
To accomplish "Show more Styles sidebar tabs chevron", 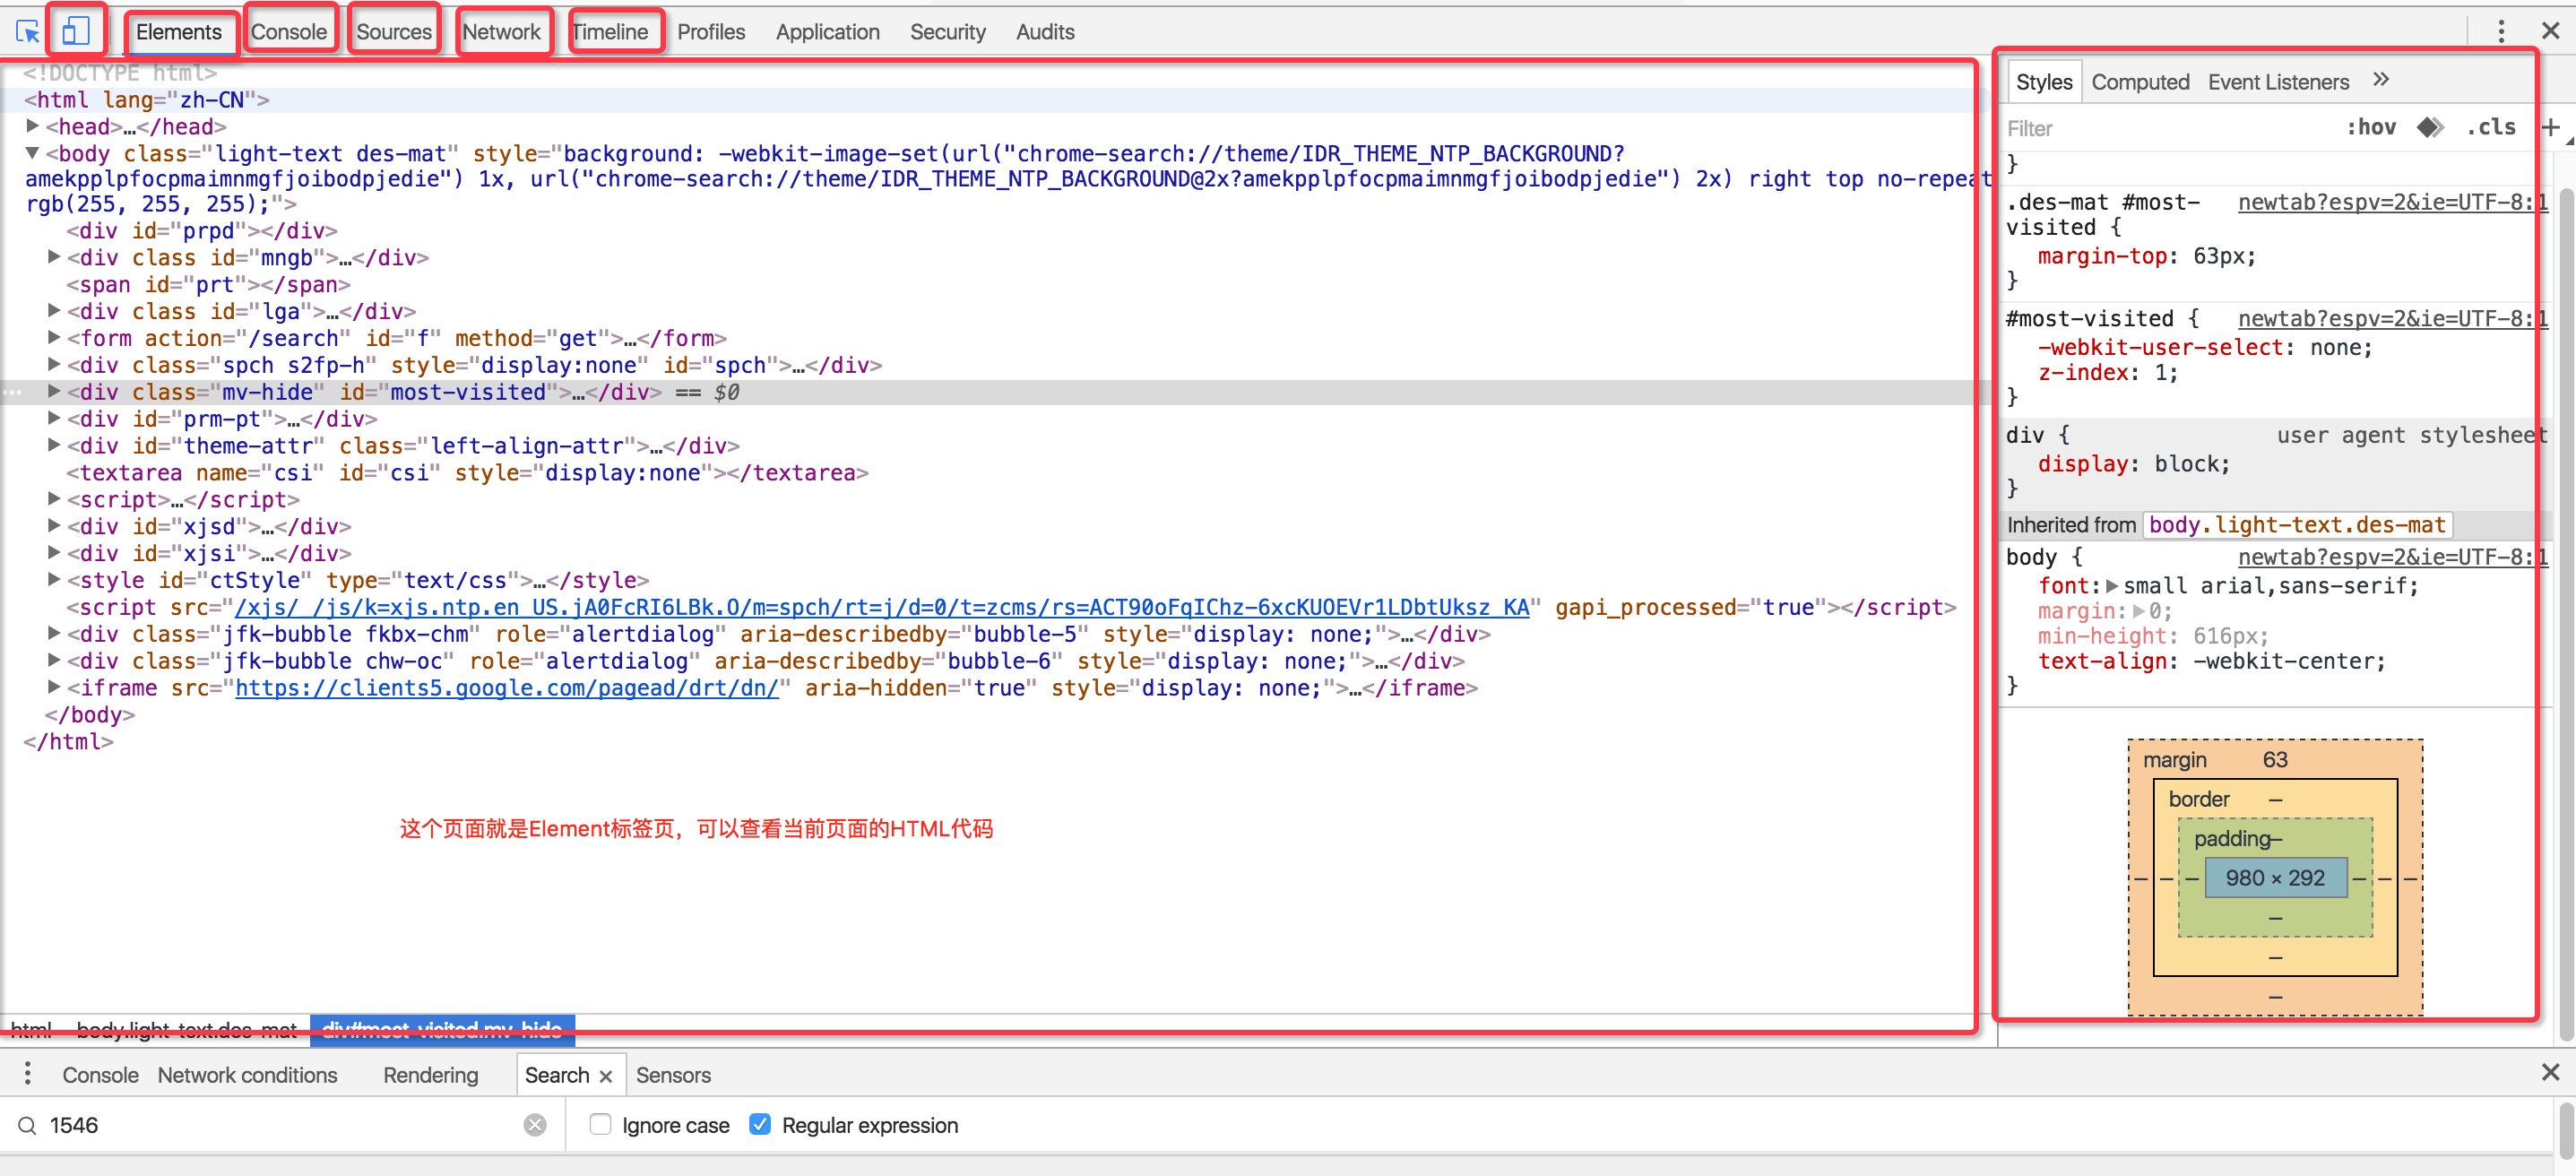I will (2381, 80).
